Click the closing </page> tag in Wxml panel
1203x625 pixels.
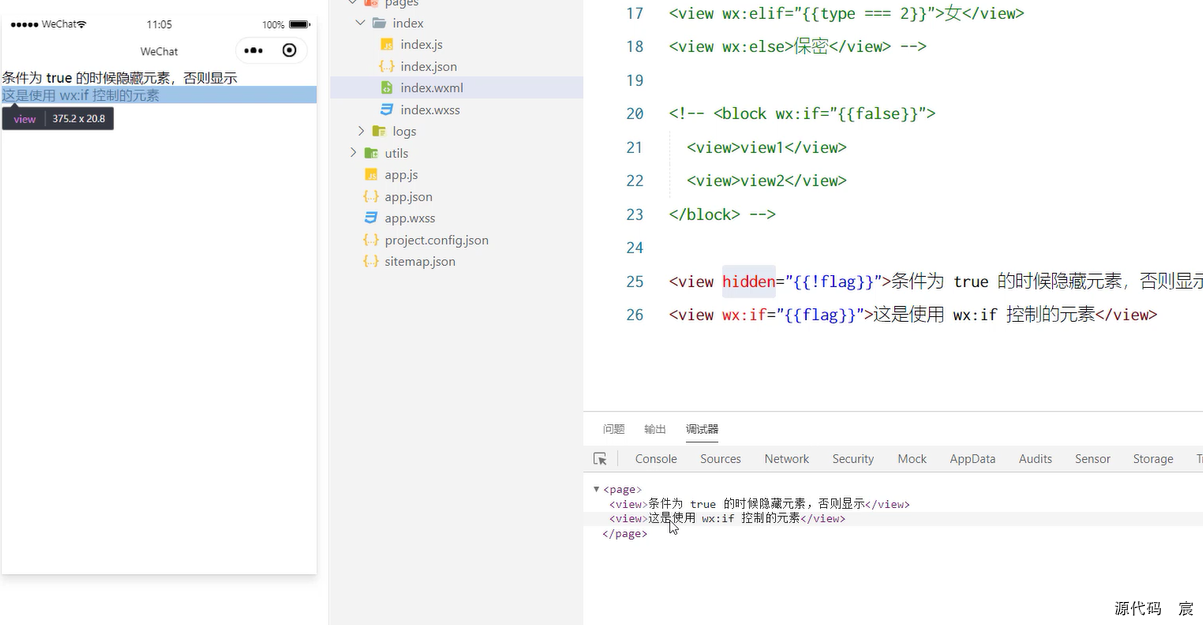point(625,534)
